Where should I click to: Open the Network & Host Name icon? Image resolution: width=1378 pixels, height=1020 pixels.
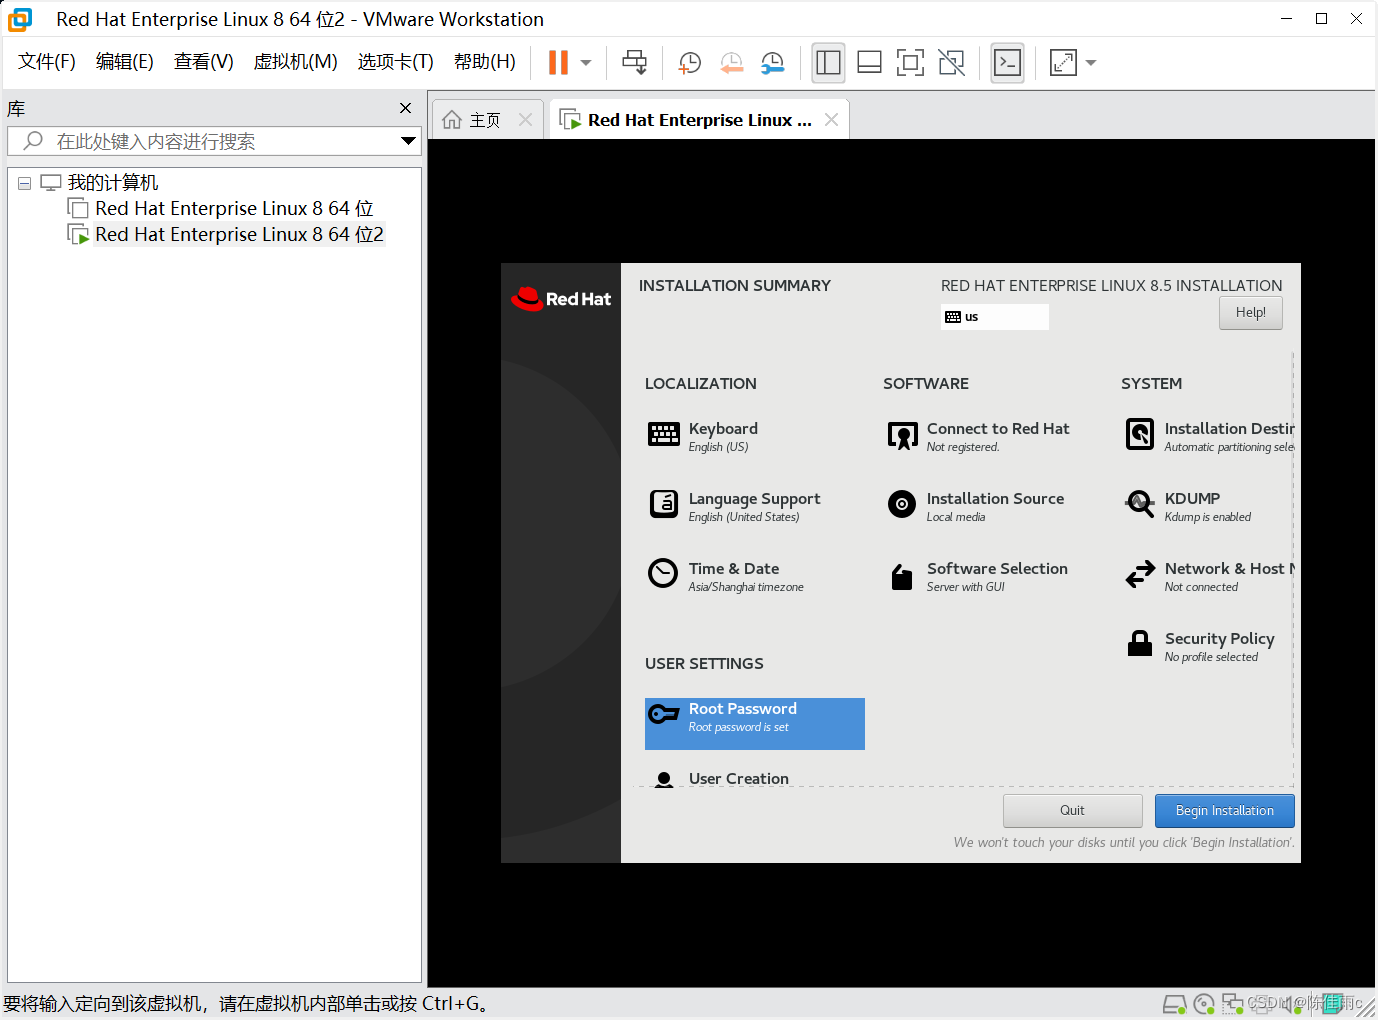click(x=1140, y=574)
